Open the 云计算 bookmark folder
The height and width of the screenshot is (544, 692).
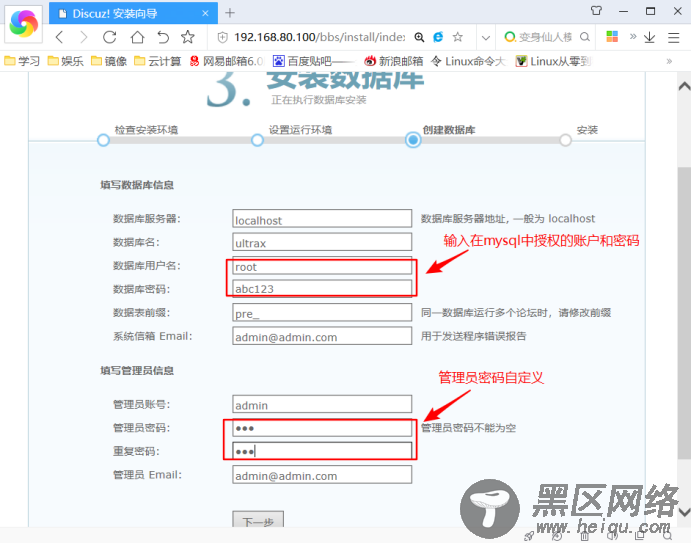158,61
